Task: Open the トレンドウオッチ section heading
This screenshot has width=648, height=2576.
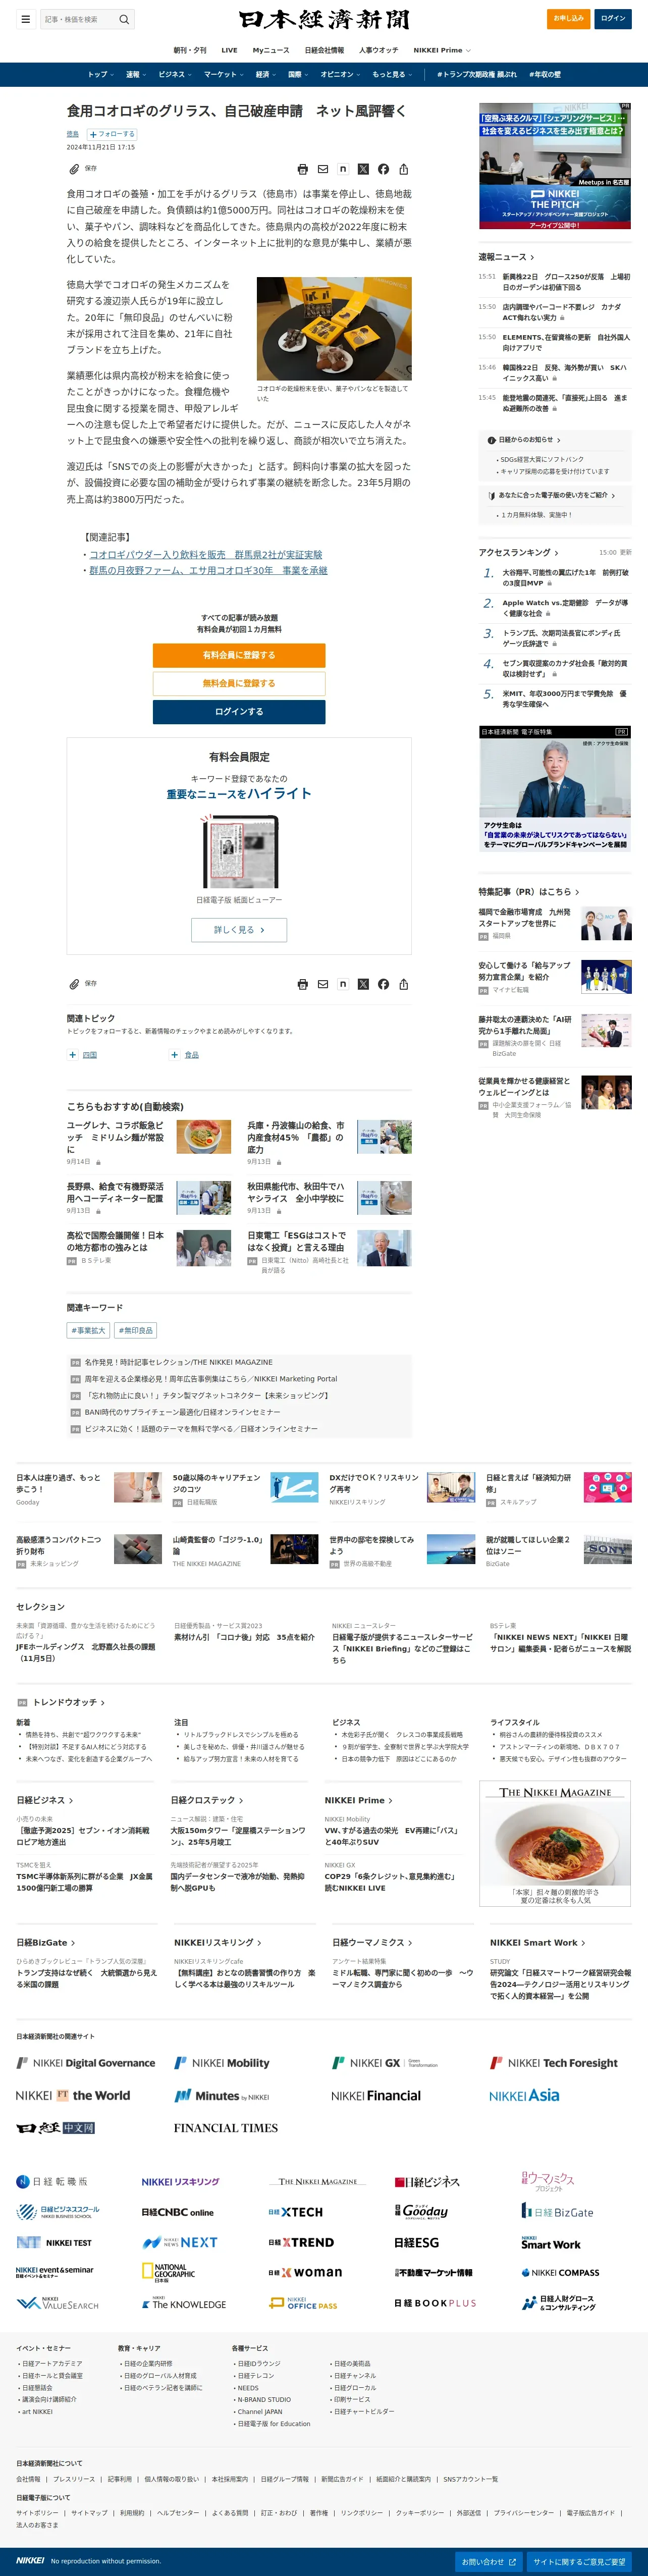Action: (x=65, y=1702)
